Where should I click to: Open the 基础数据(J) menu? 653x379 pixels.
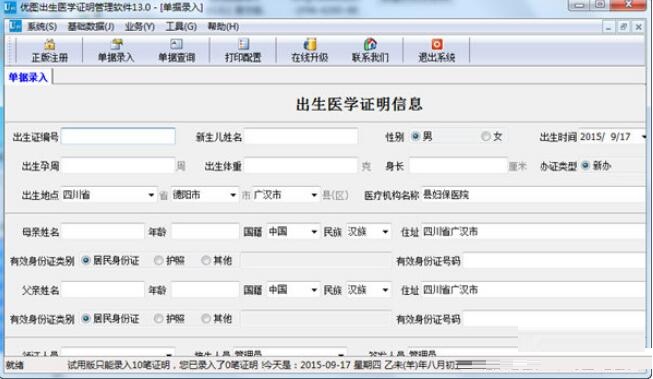[91, 27]
